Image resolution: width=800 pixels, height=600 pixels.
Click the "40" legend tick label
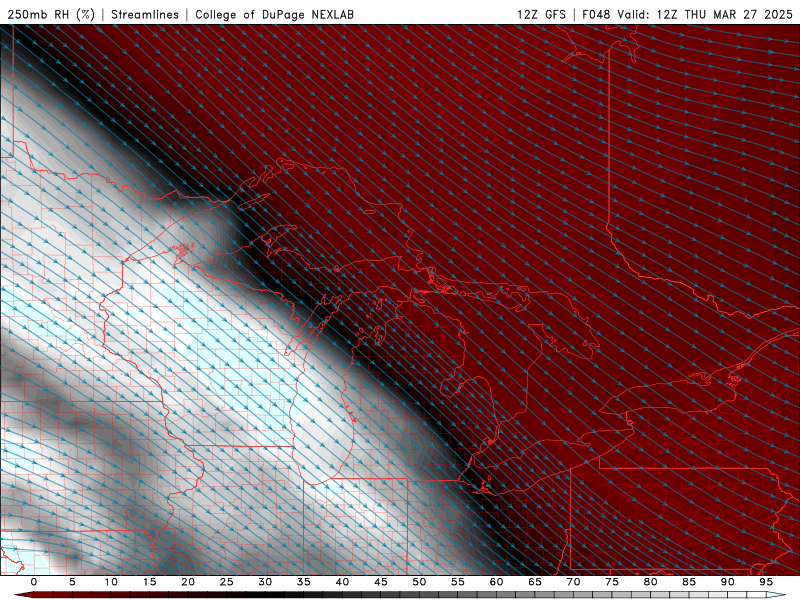click(342, 582)
